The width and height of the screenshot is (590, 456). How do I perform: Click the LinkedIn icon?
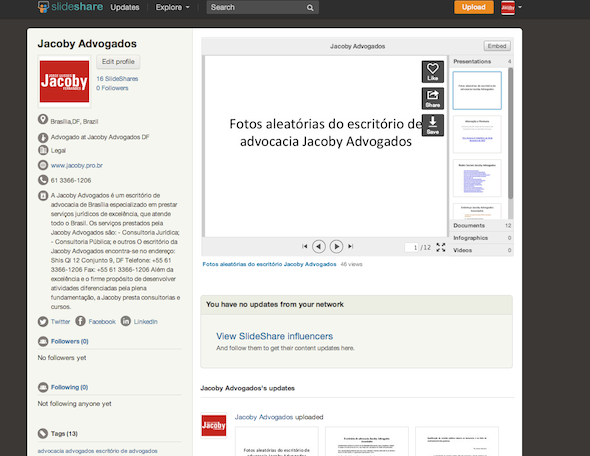click(x=126, y=321)
